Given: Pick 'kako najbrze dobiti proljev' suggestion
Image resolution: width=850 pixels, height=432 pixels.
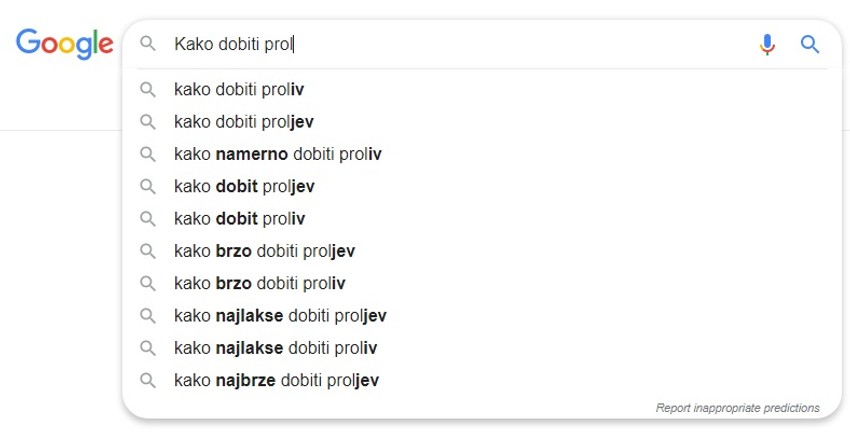Looking at the screenshot, I should (276, 380).
